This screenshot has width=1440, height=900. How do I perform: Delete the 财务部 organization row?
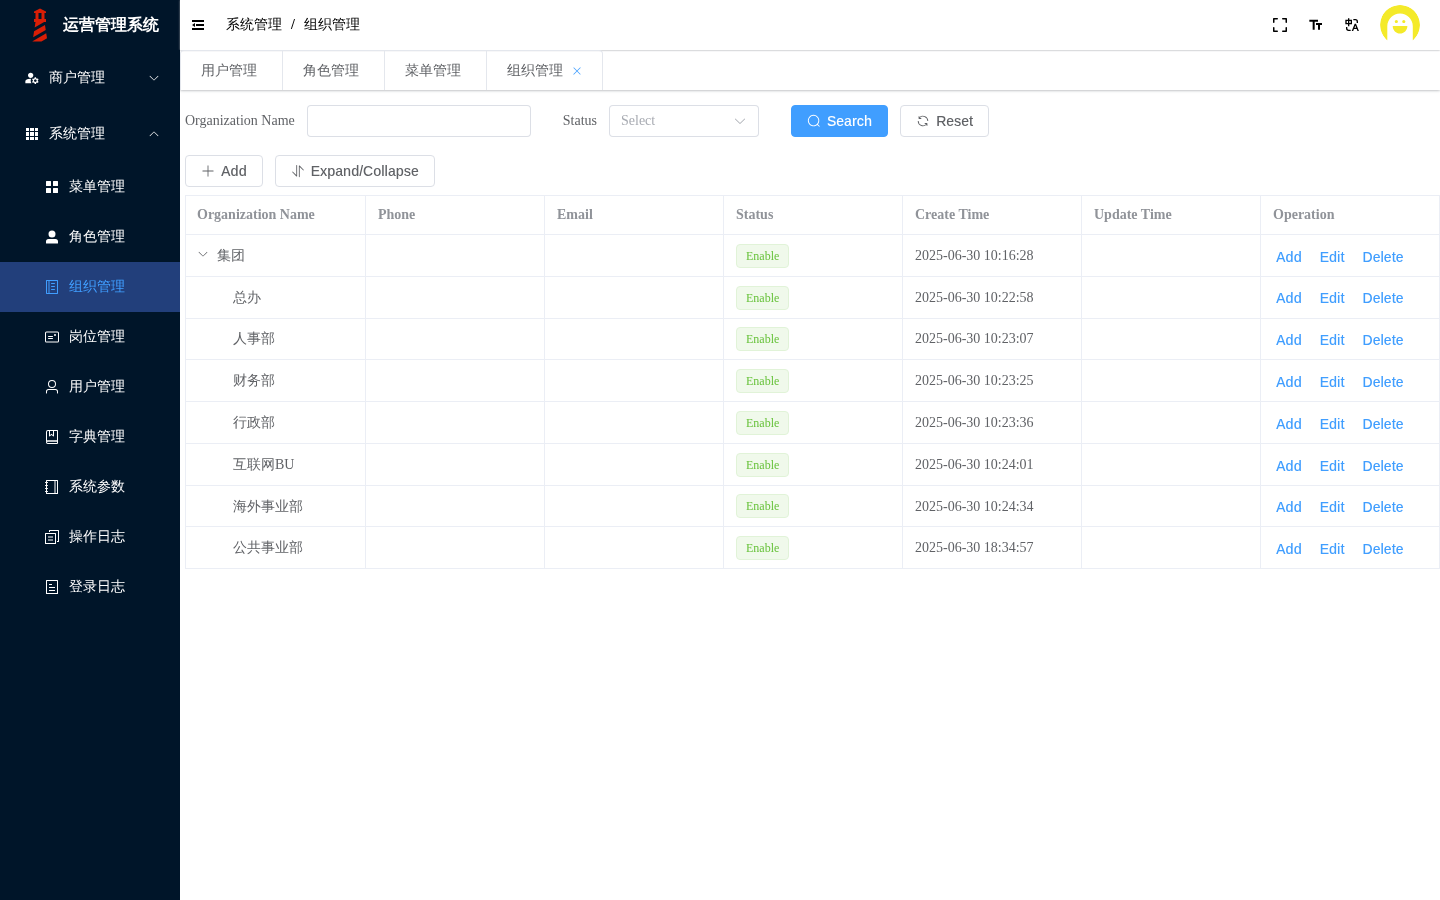[1383, 382]
